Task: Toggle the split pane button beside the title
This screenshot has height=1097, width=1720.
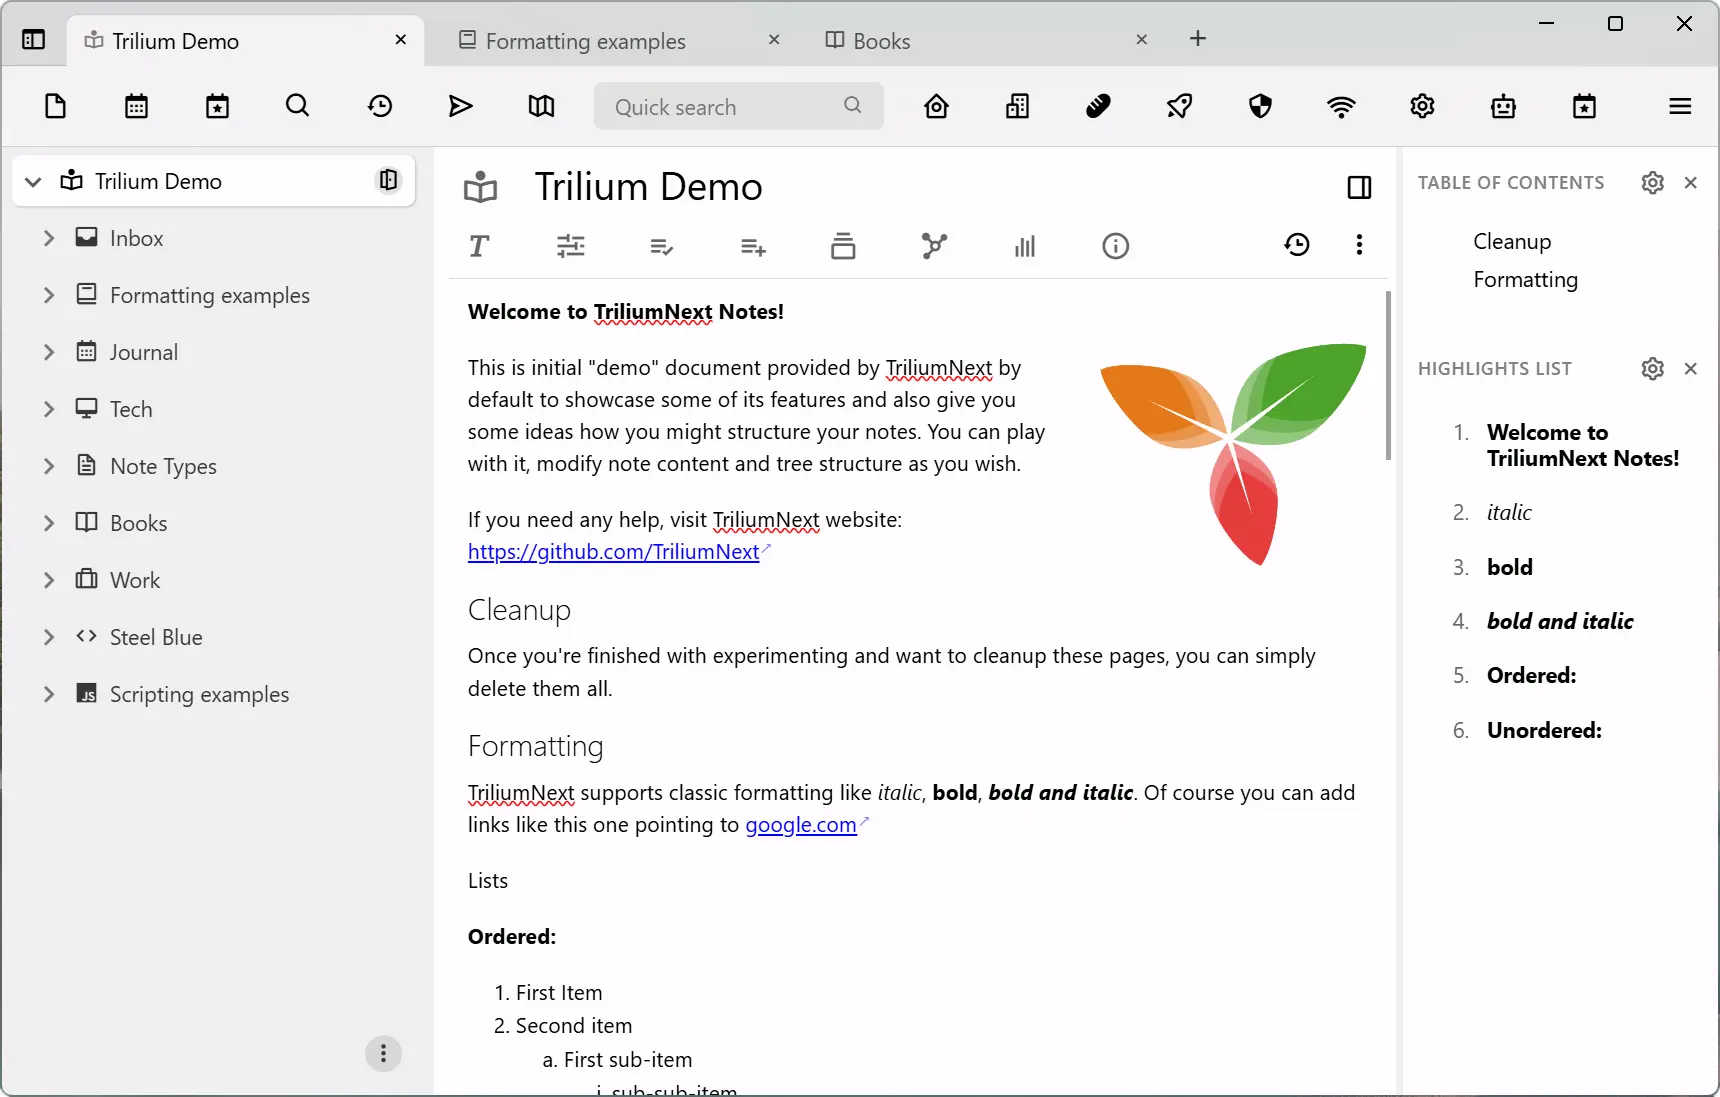Action: [x=1359, y=187]
